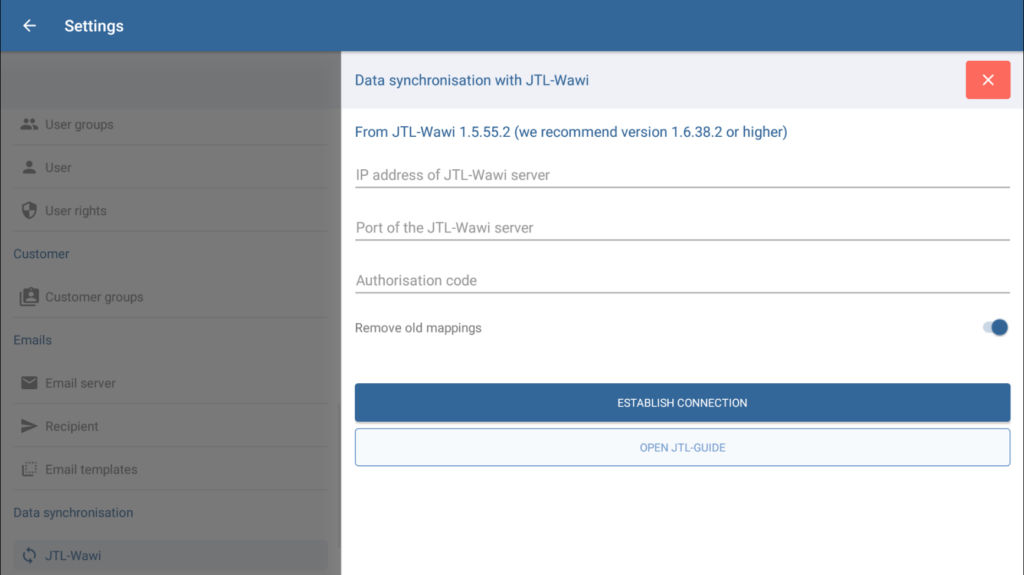Screen dimensions: 1024x575
Task: Click the Recipient send arrow icon
Action: click(29, 426)
